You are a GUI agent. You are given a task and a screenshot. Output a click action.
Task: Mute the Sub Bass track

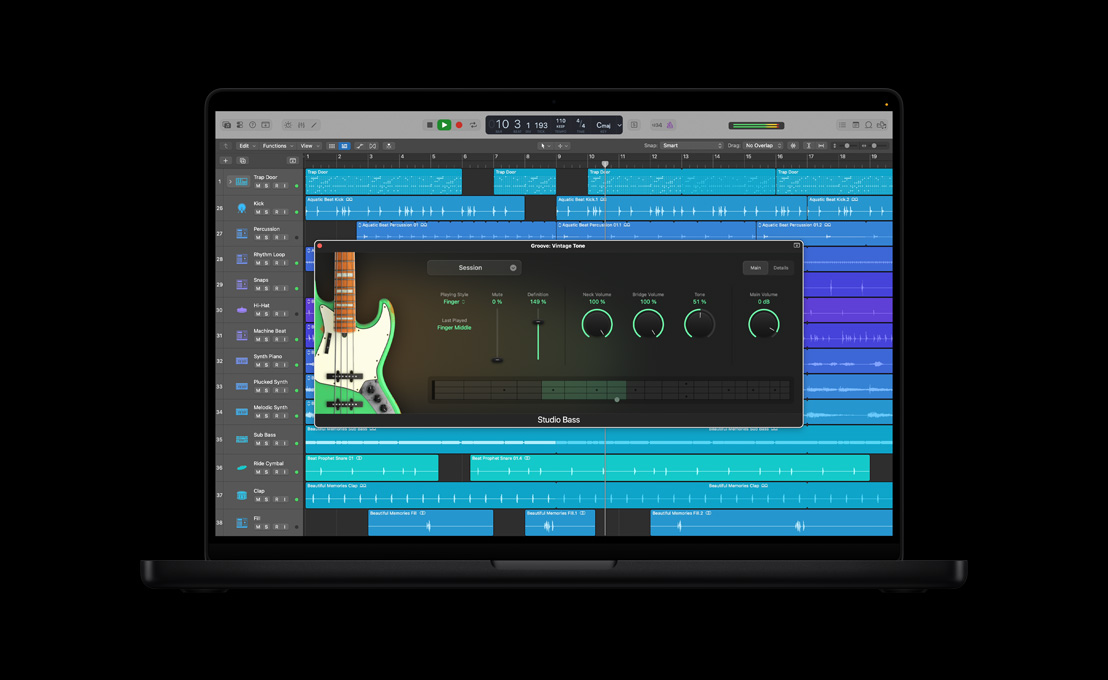pyautogui.click(x=259, y=444)
